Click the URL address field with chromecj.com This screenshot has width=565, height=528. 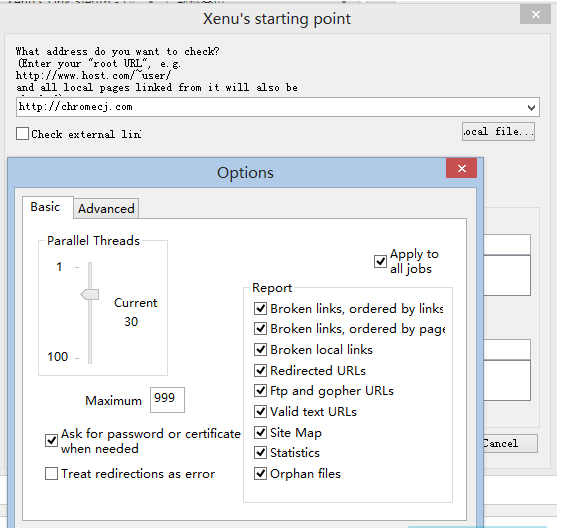[277, 107]
